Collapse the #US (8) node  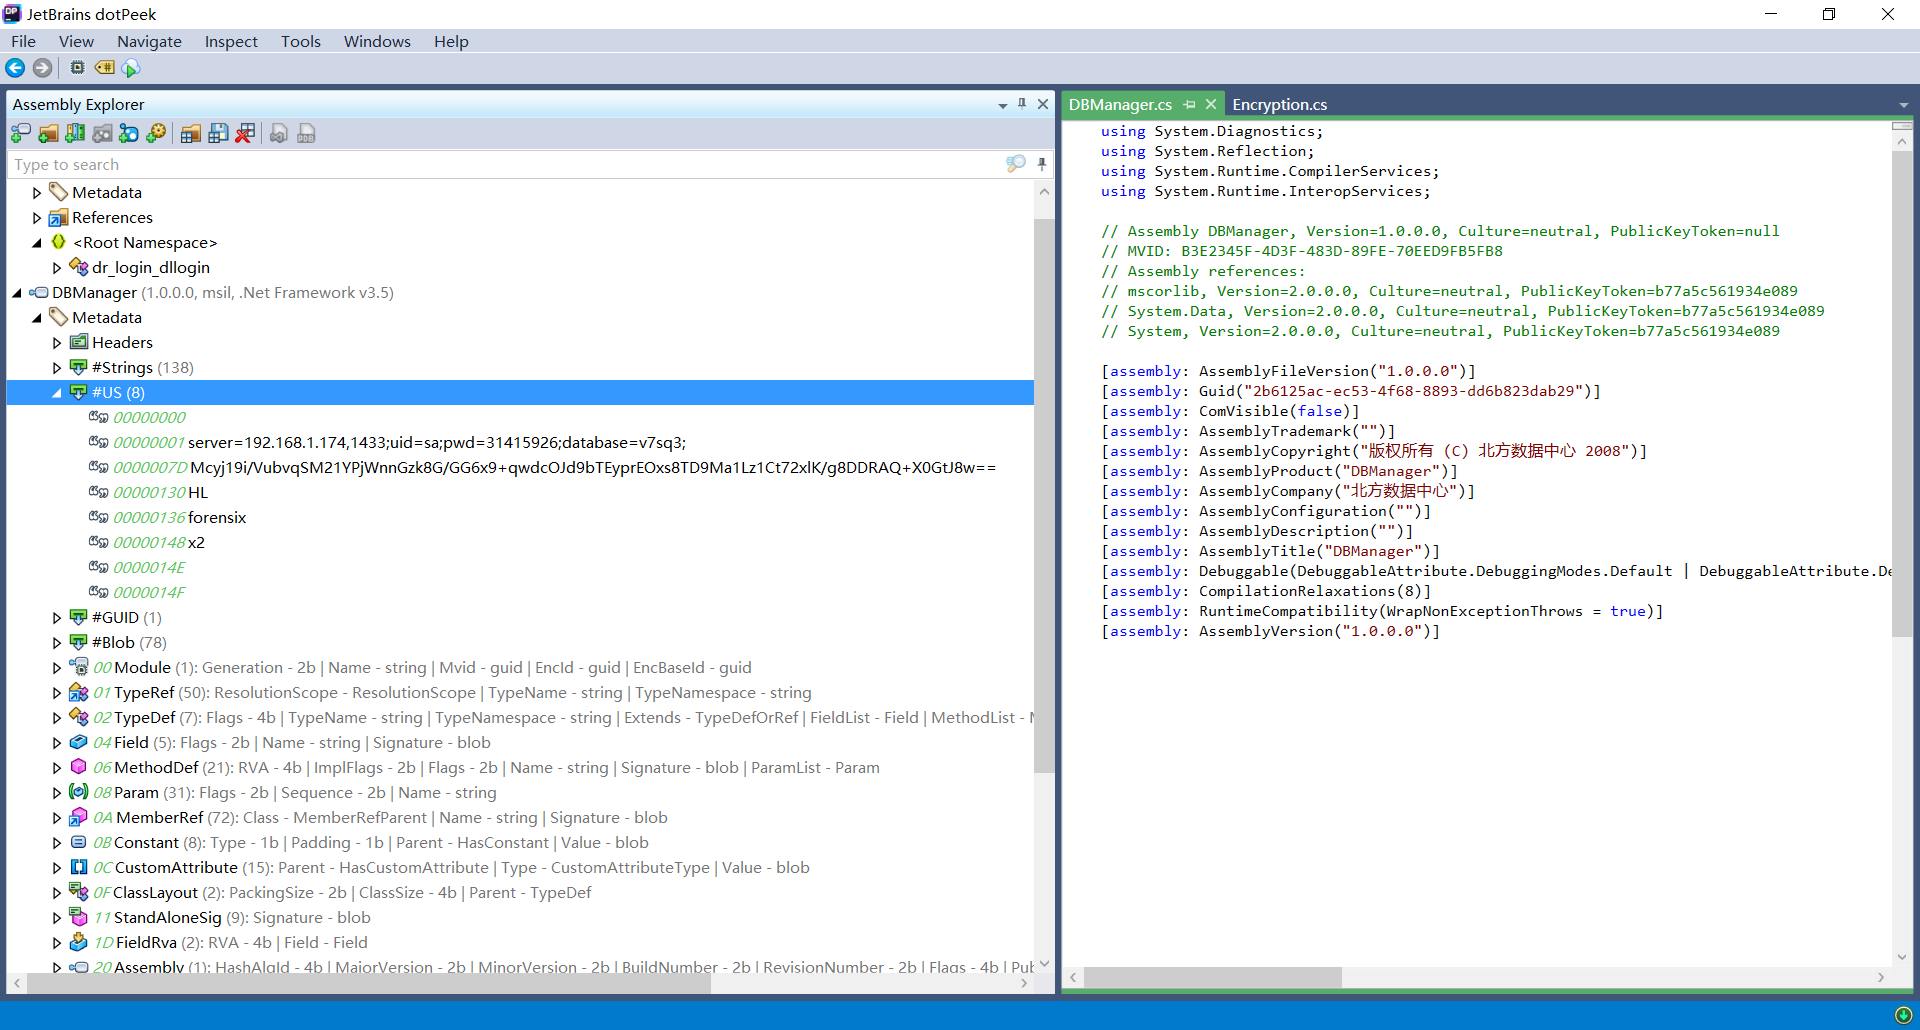[57, 393]
